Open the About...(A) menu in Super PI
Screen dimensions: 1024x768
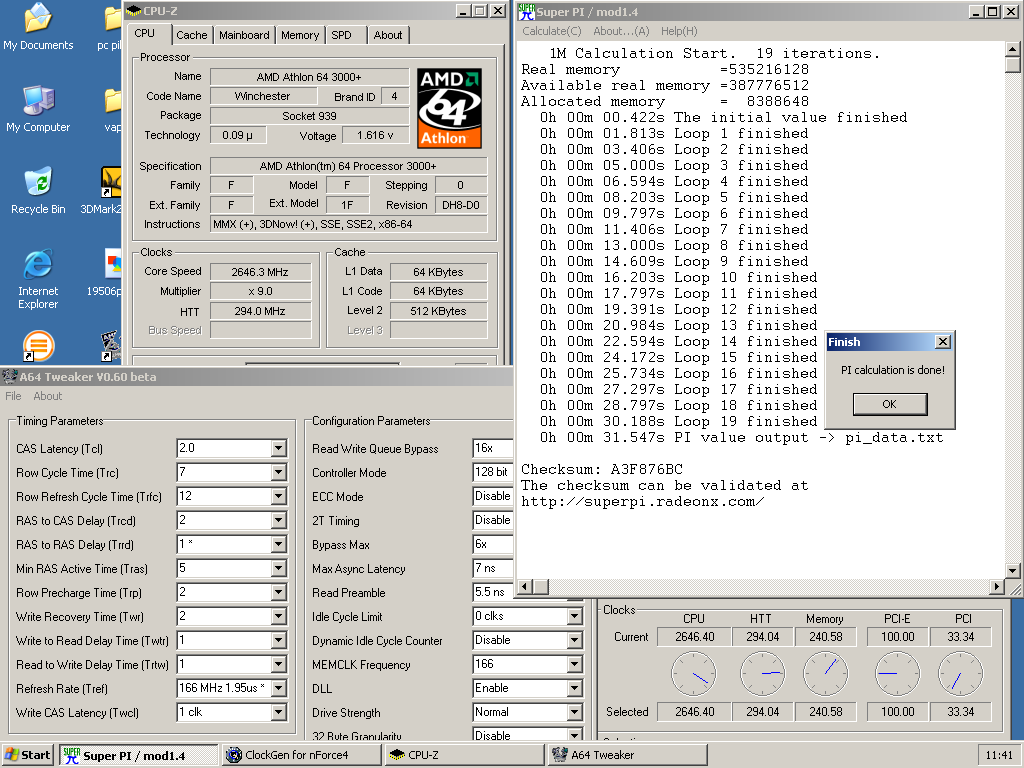coord(621,31)
